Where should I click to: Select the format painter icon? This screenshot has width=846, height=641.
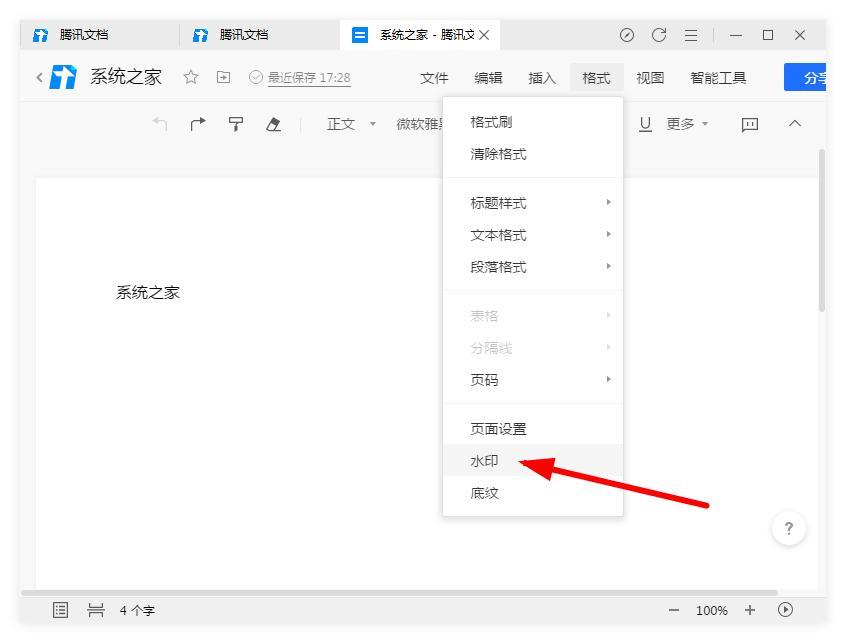(x=236, y=124)
